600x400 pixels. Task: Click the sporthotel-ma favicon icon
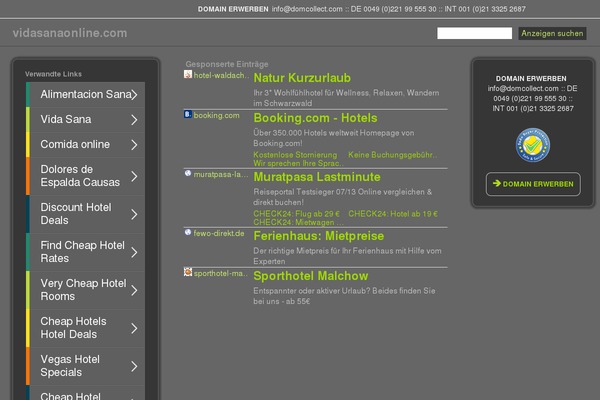[188, 272]
